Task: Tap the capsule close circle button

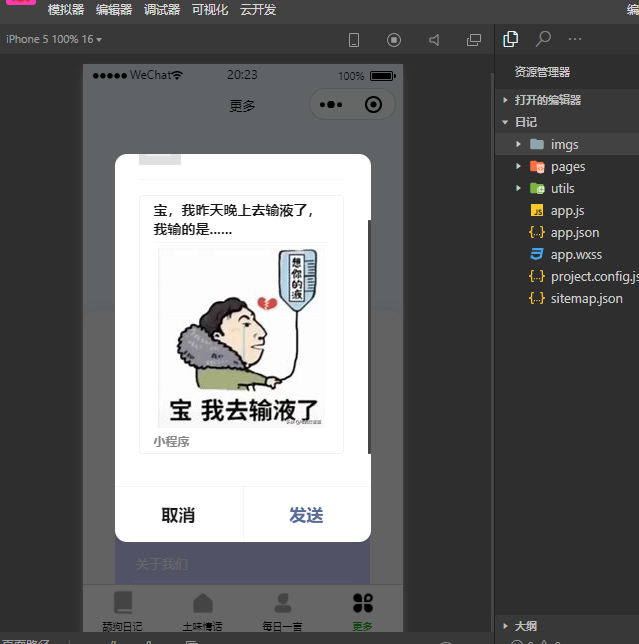Action: coord(374,104)
